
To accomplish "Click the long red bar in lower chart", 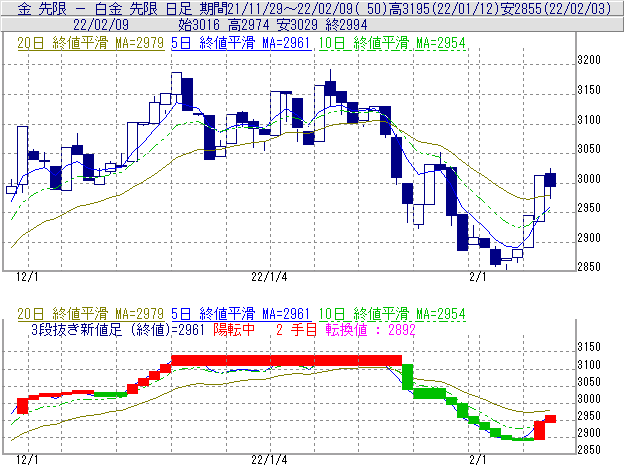I will pyautogui.click(x=287, y=360).
